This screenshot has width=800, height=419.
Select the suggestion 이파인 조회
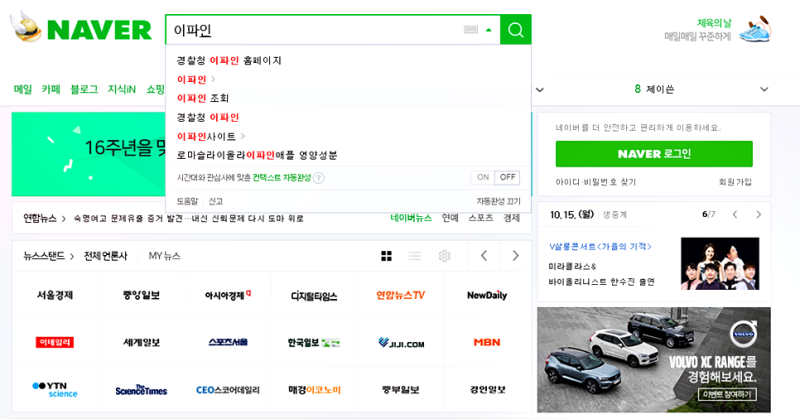point(203,98)
